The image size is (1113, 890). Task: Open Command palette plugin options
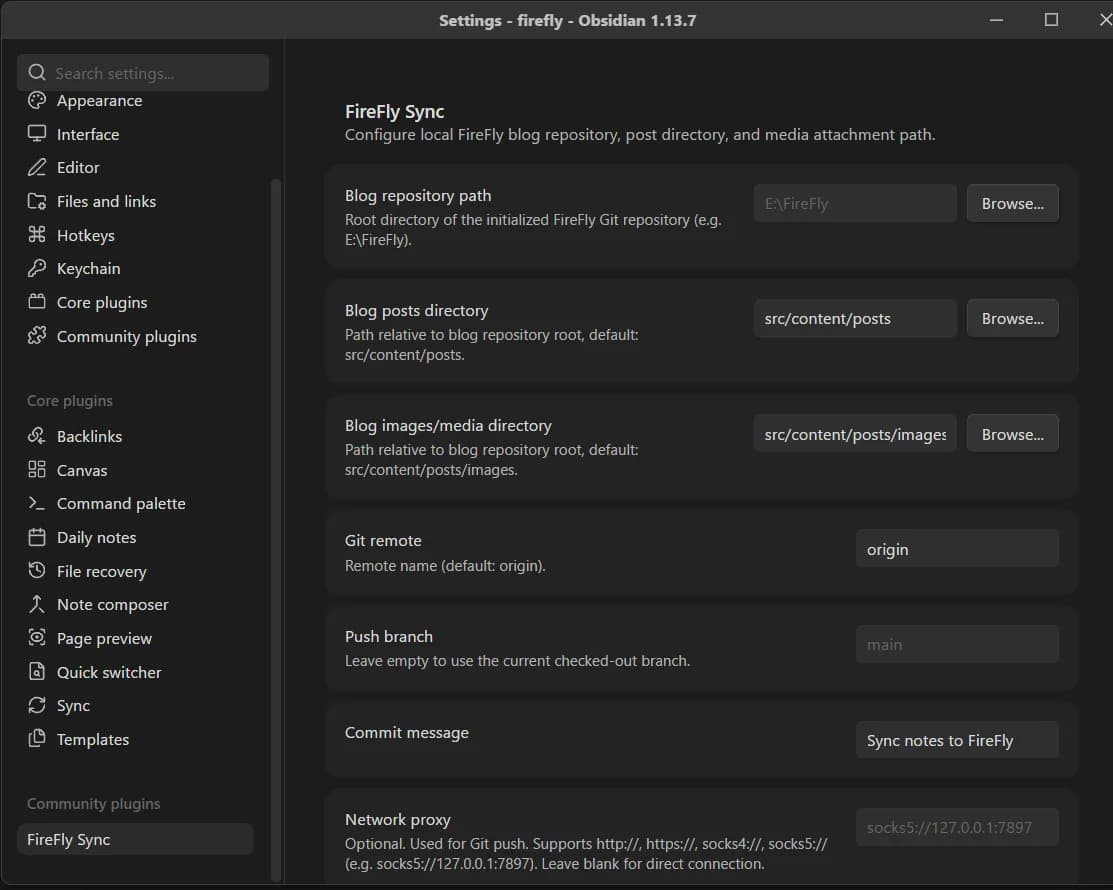pyautogui.click(x=135, y=503)
